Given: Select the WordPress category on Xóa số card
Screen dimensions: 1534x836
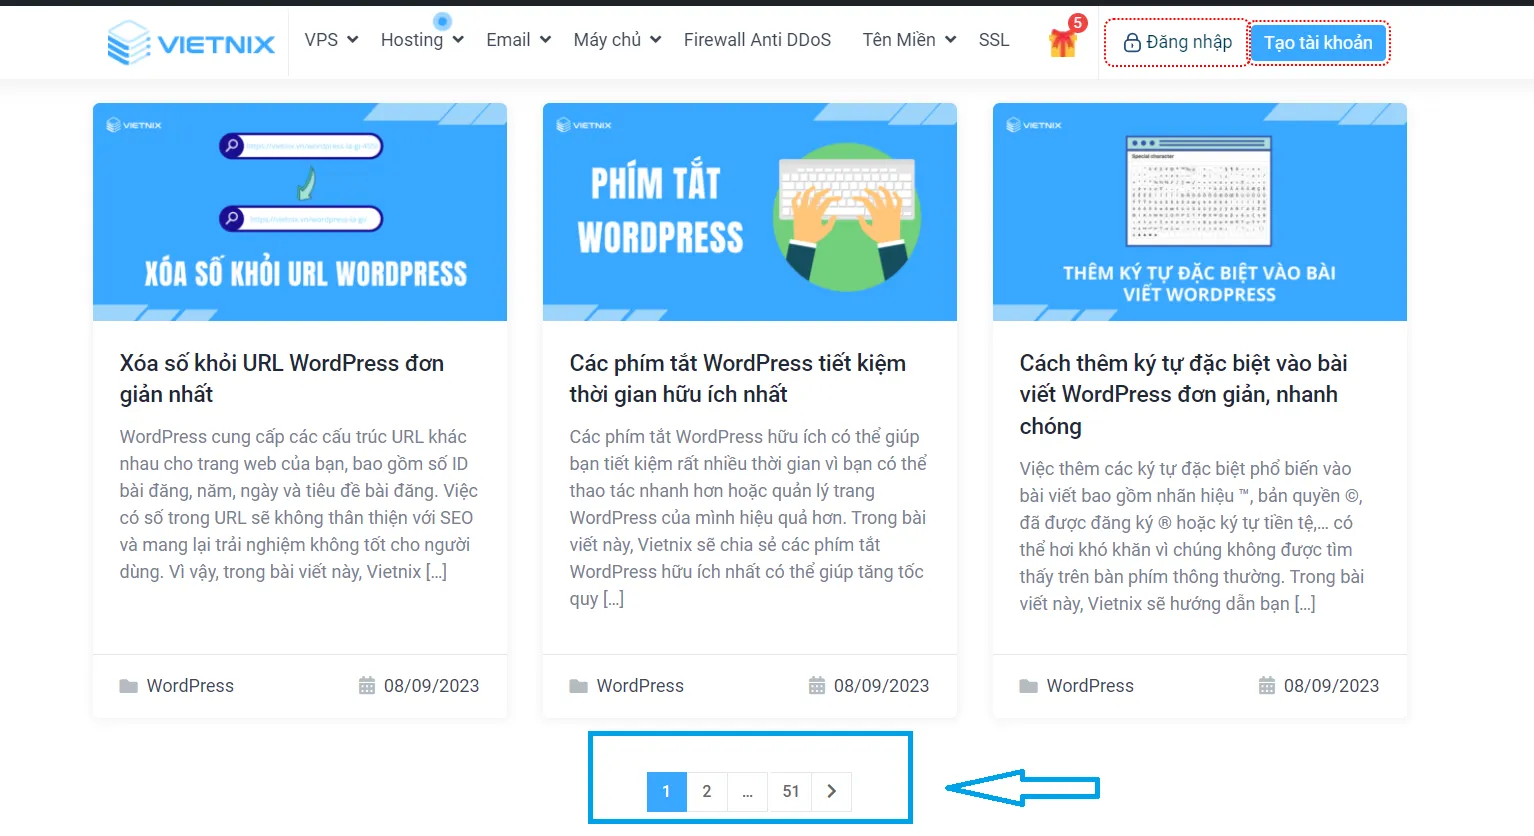Looking at the screenshot, I should (190, 686).
